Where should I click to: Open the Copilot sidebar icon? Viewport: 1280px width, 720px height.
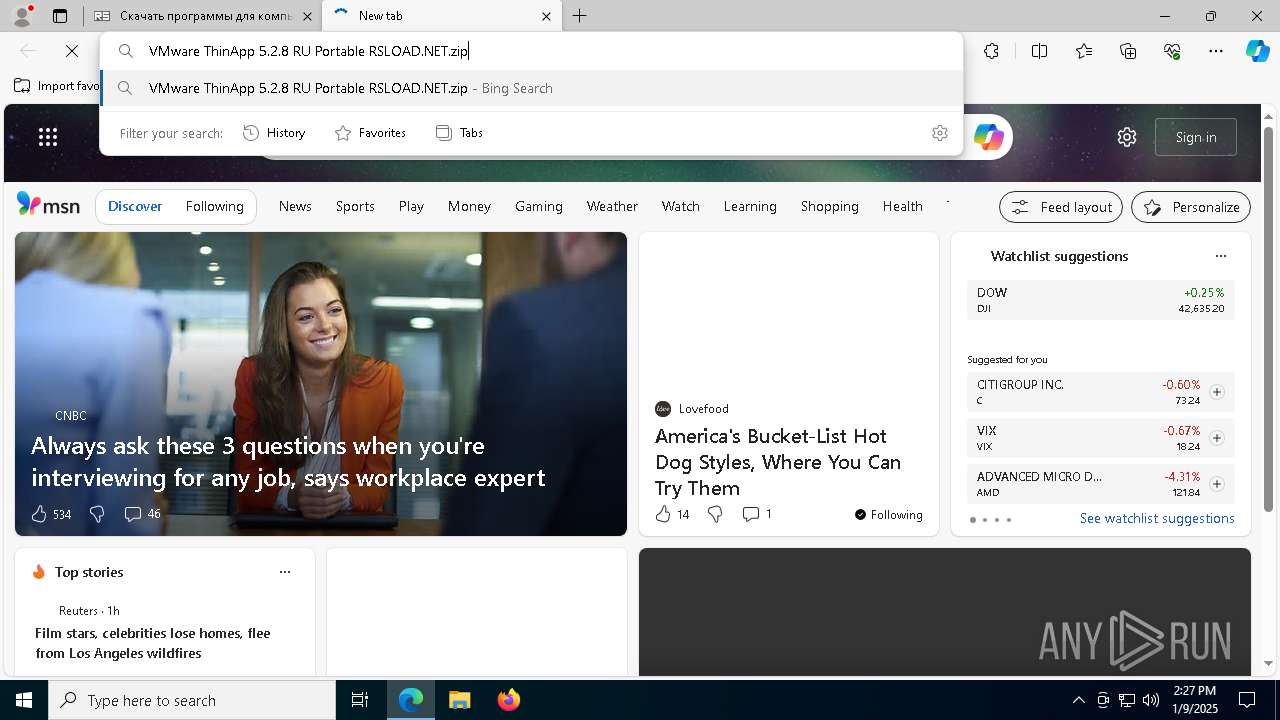(x=1257, y=51)
